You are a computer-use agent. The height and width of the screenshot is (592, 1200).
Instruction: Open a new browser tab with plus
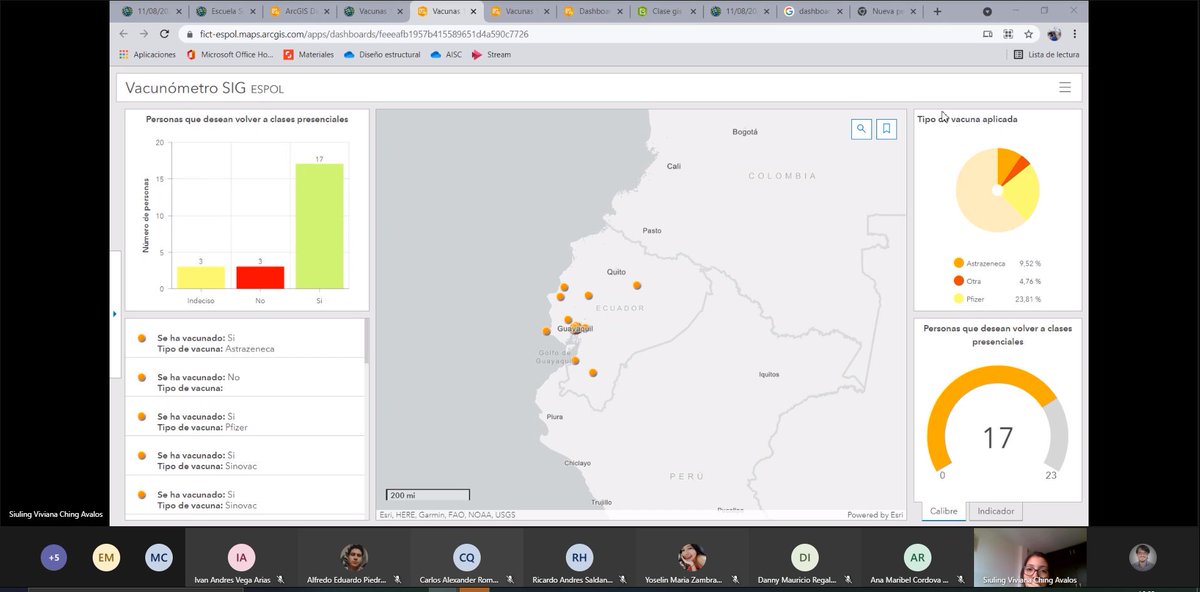937,12
